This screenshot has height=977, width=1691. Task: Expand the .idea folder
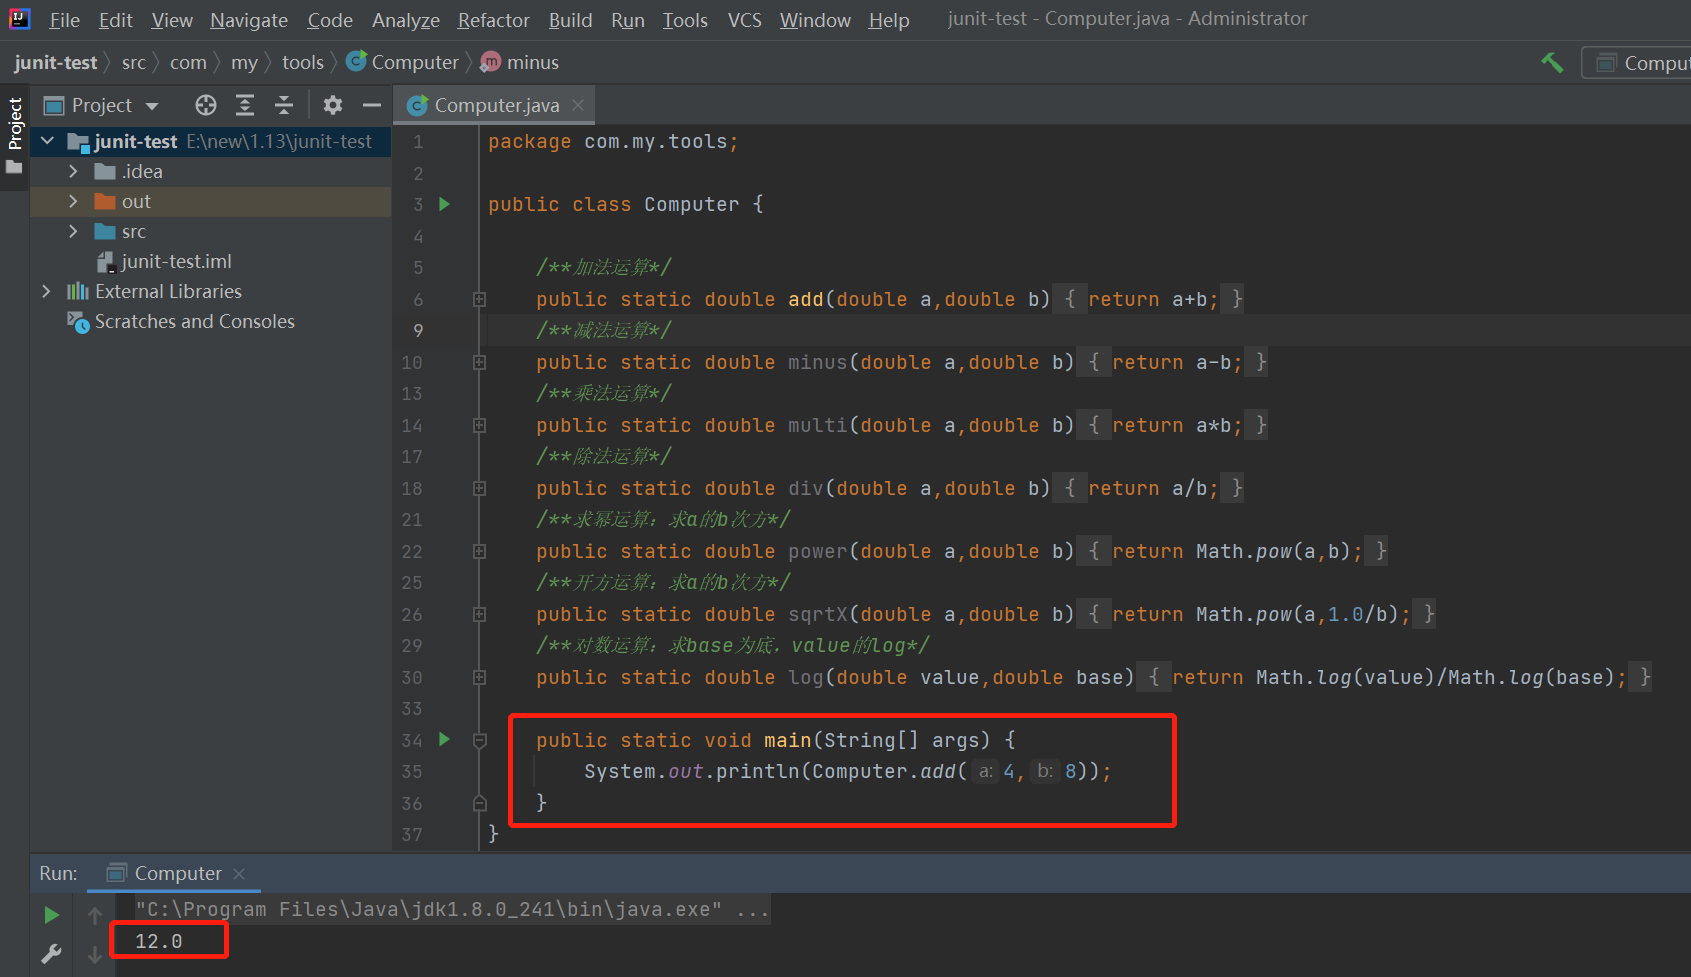[x=73, y=172]
